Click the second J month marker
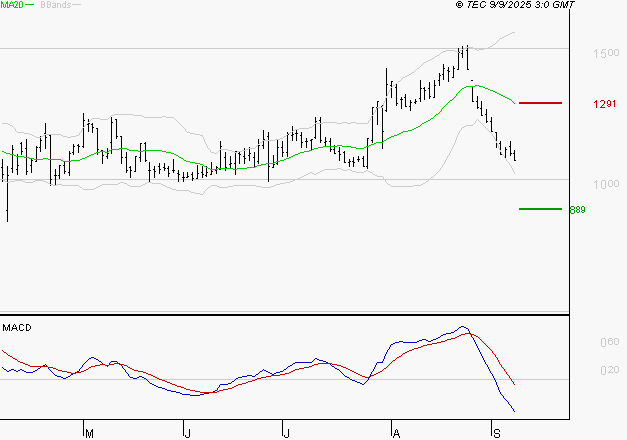Viewport: 627px width, 440px height. point(286,434)
